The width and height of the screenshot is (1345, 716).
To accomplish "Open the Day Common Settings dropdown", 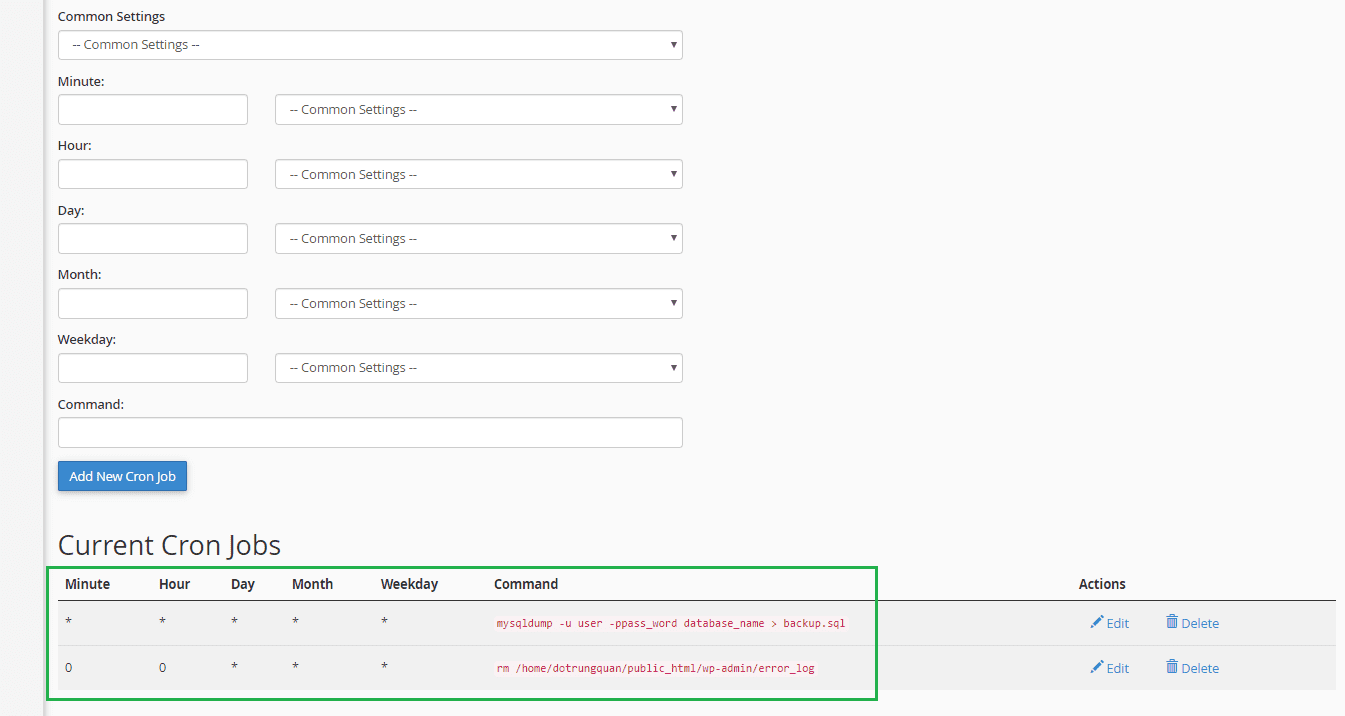I will (478, 238).
